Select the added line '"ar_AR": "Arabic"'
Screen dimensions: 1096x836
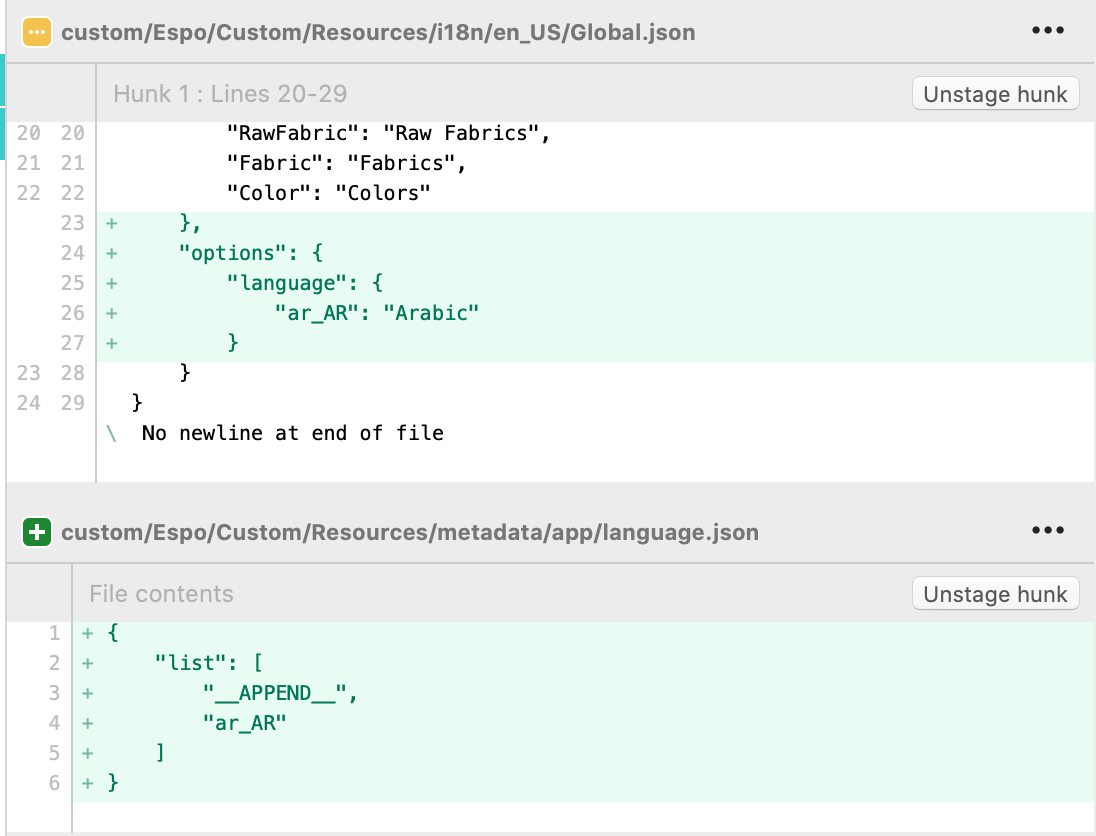coord(377,313)
